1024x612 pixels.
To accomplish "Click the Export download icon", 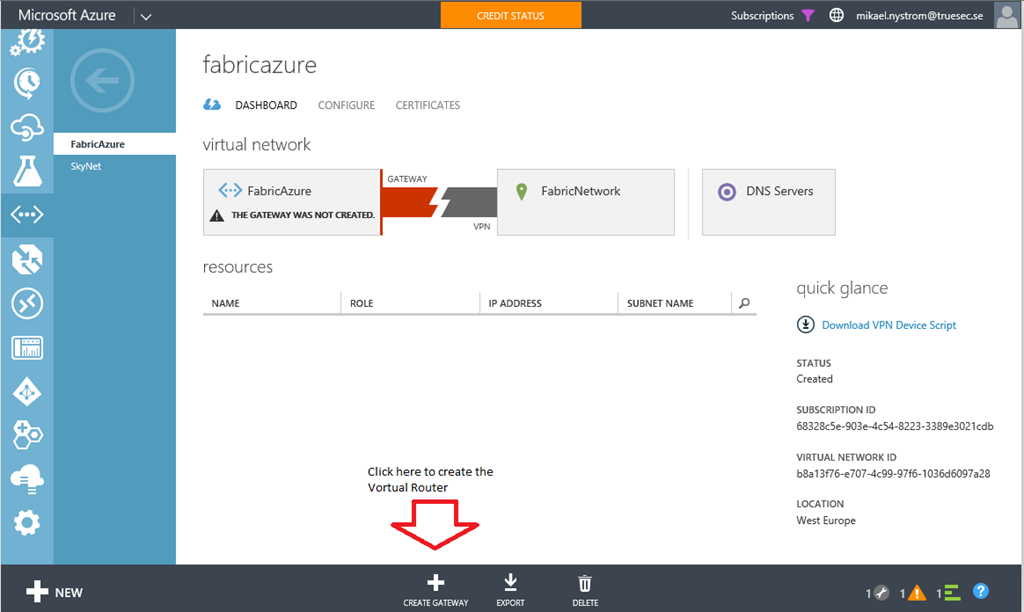I will (510, 589).
